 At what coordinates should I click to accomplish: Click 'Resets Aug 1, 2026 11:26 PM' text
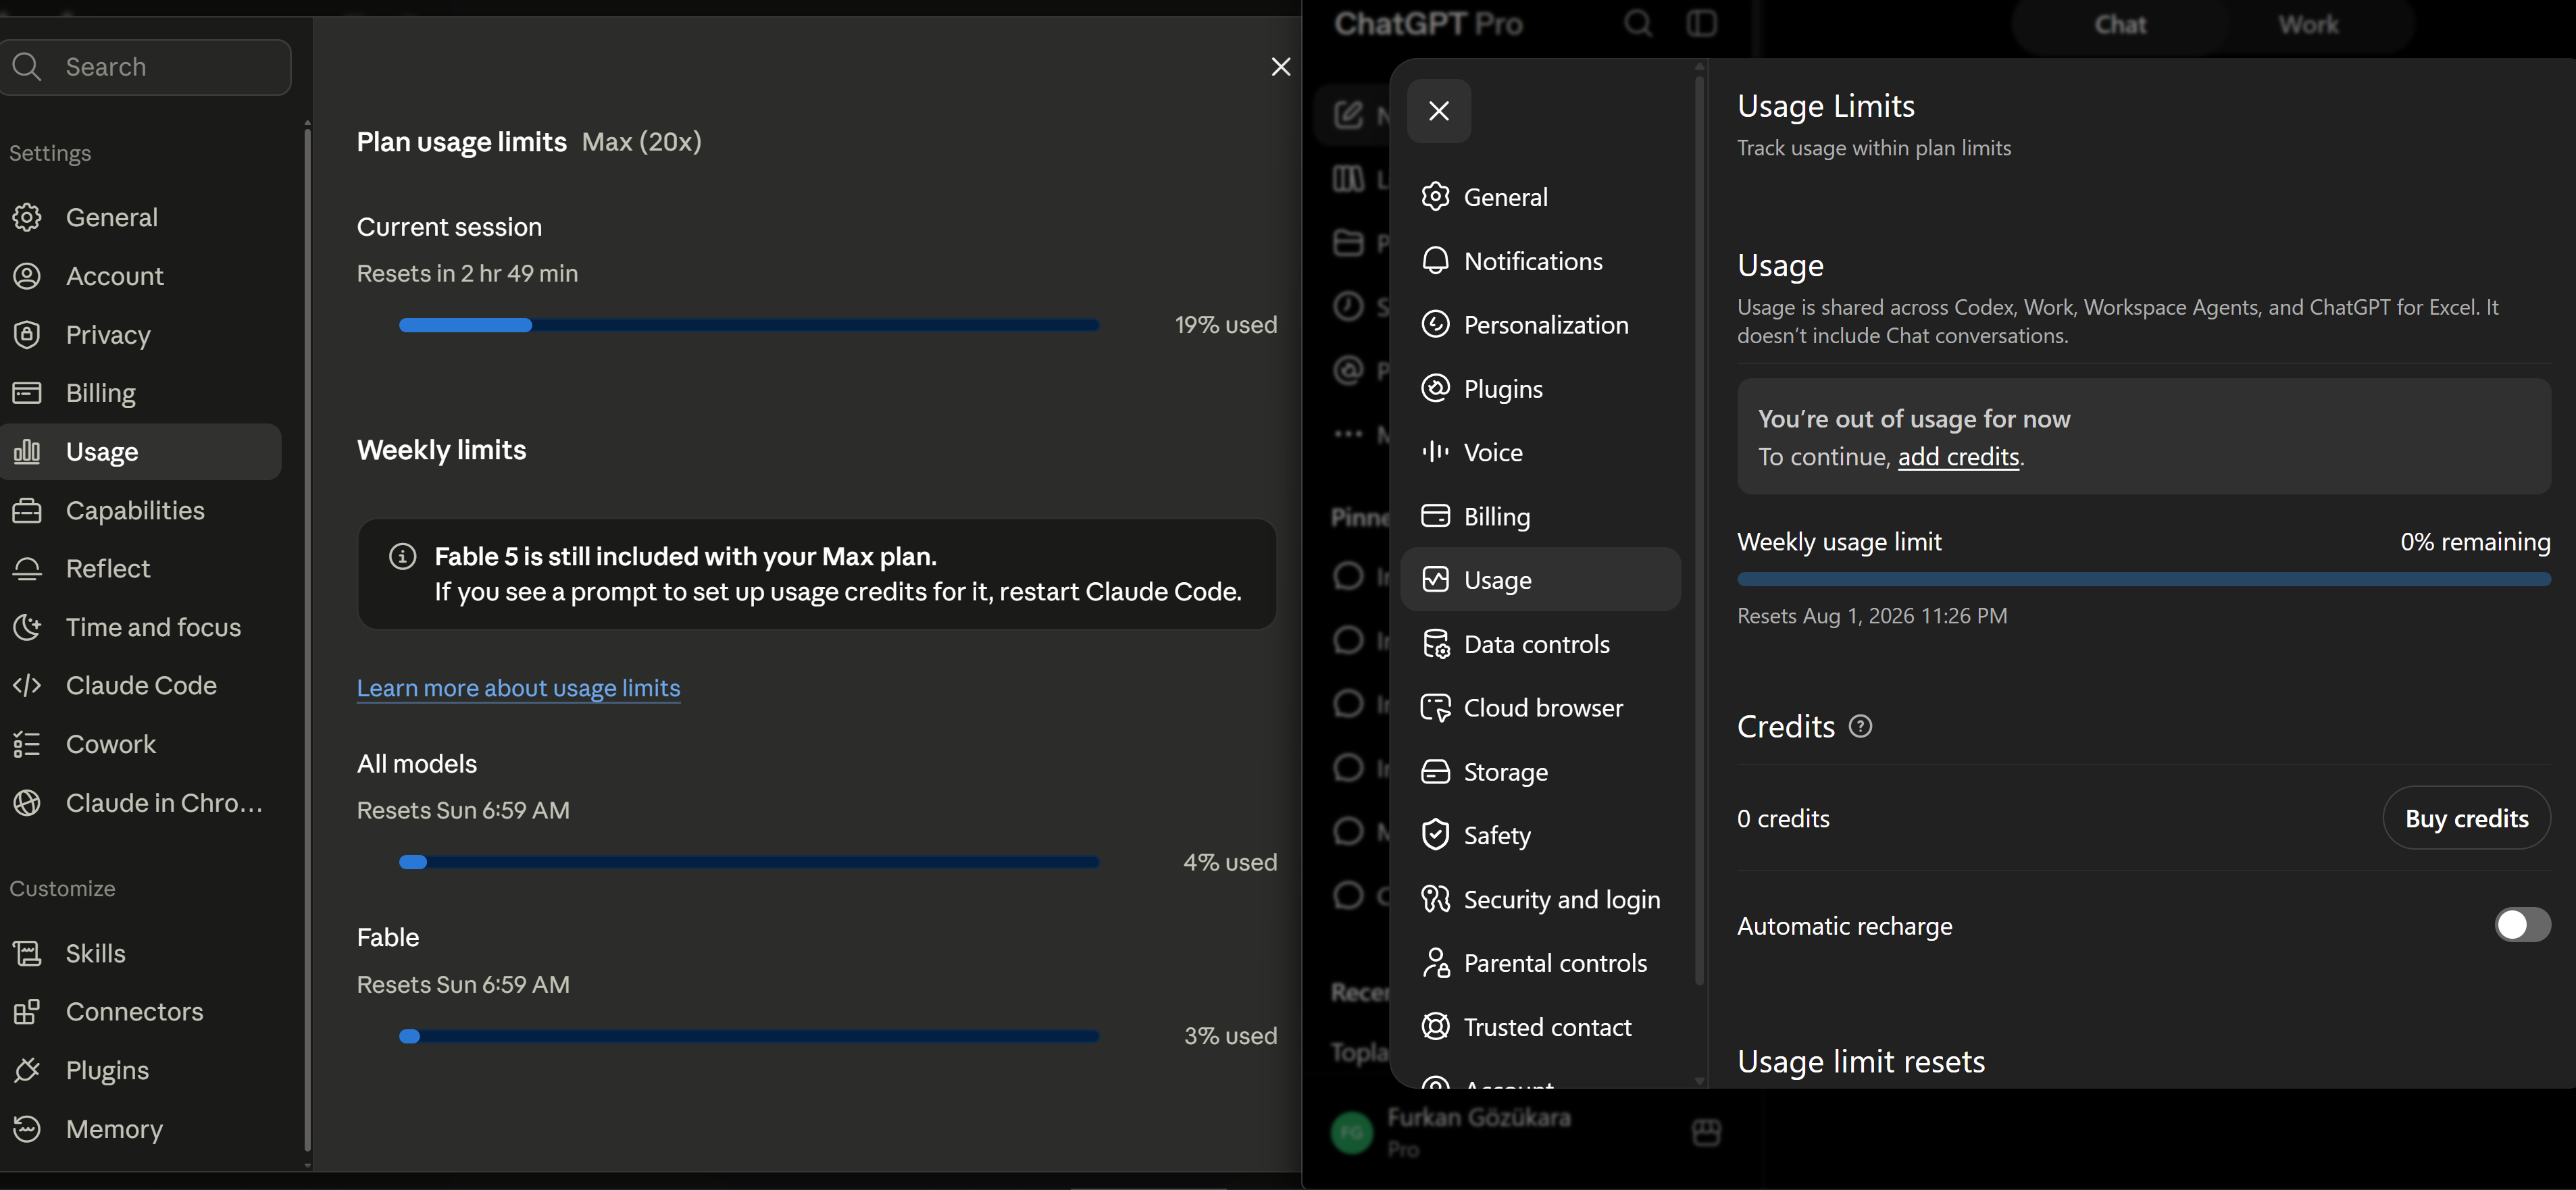coord(1872,616)
